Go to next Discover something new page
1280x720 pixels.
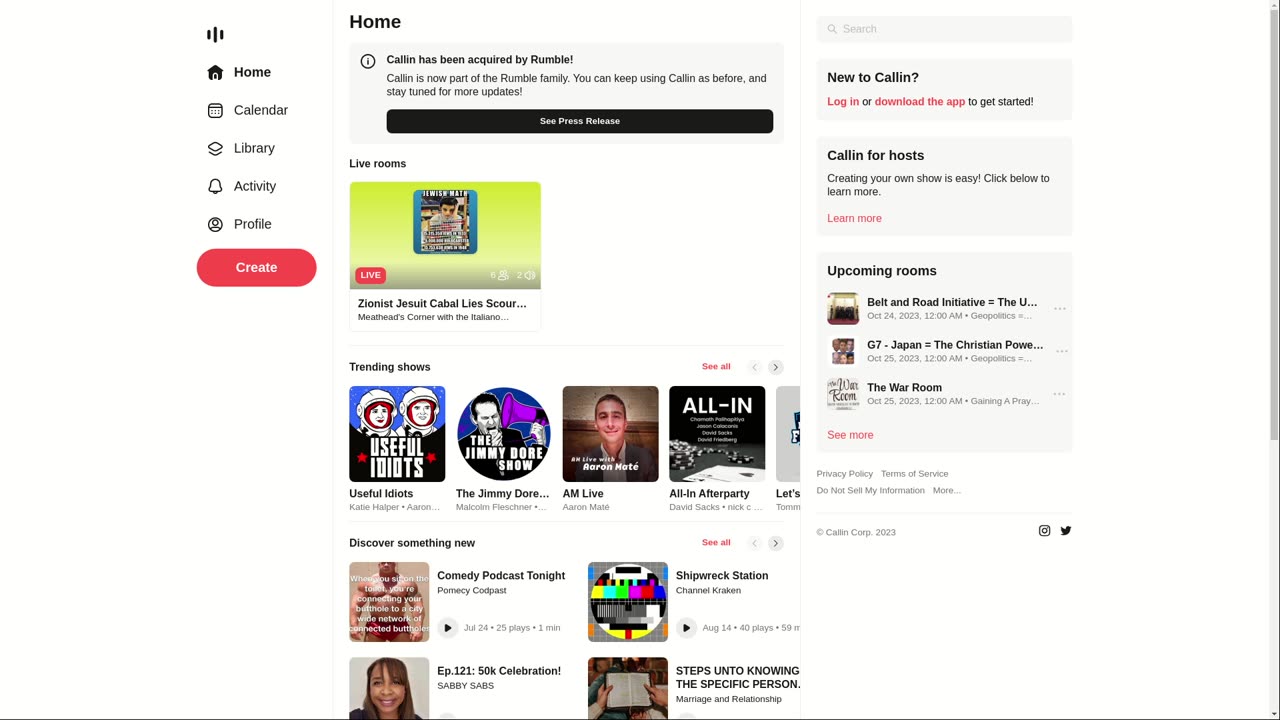click(776, 543)
